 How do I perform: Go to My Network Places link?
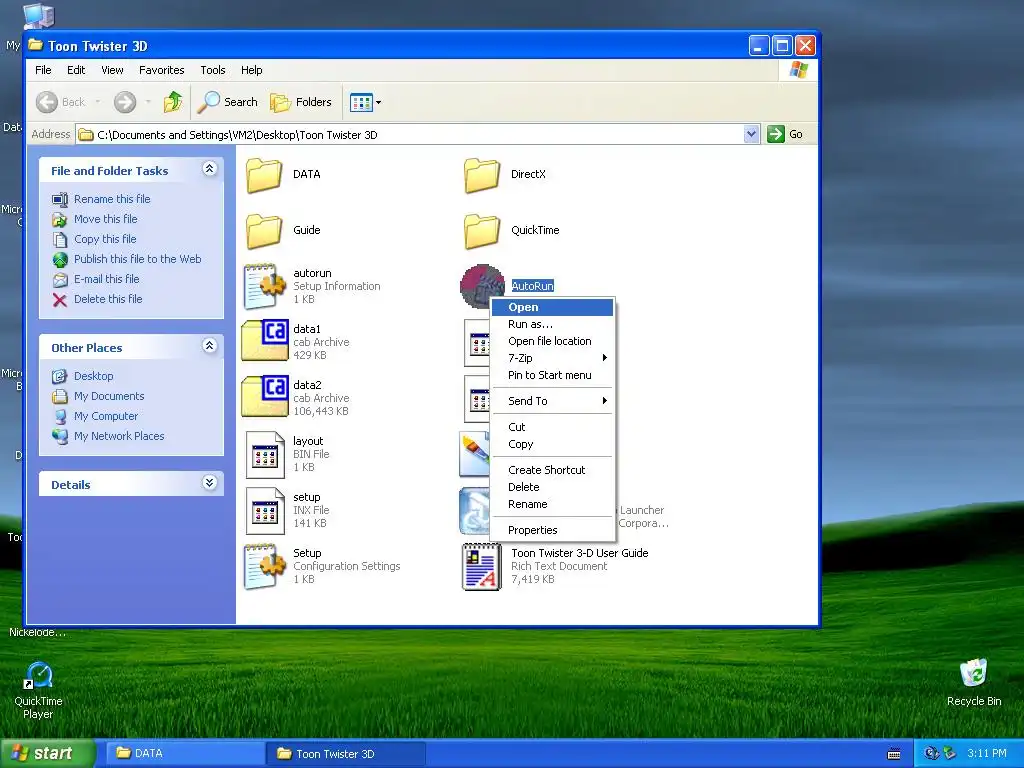click(119, 436)
